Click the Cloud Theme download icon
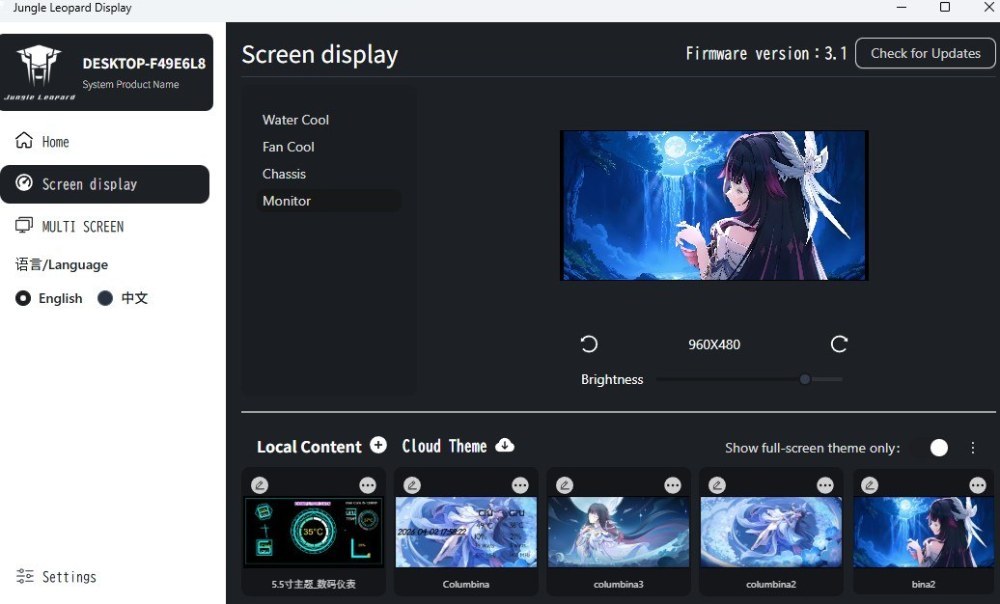 tap(504, 445)
